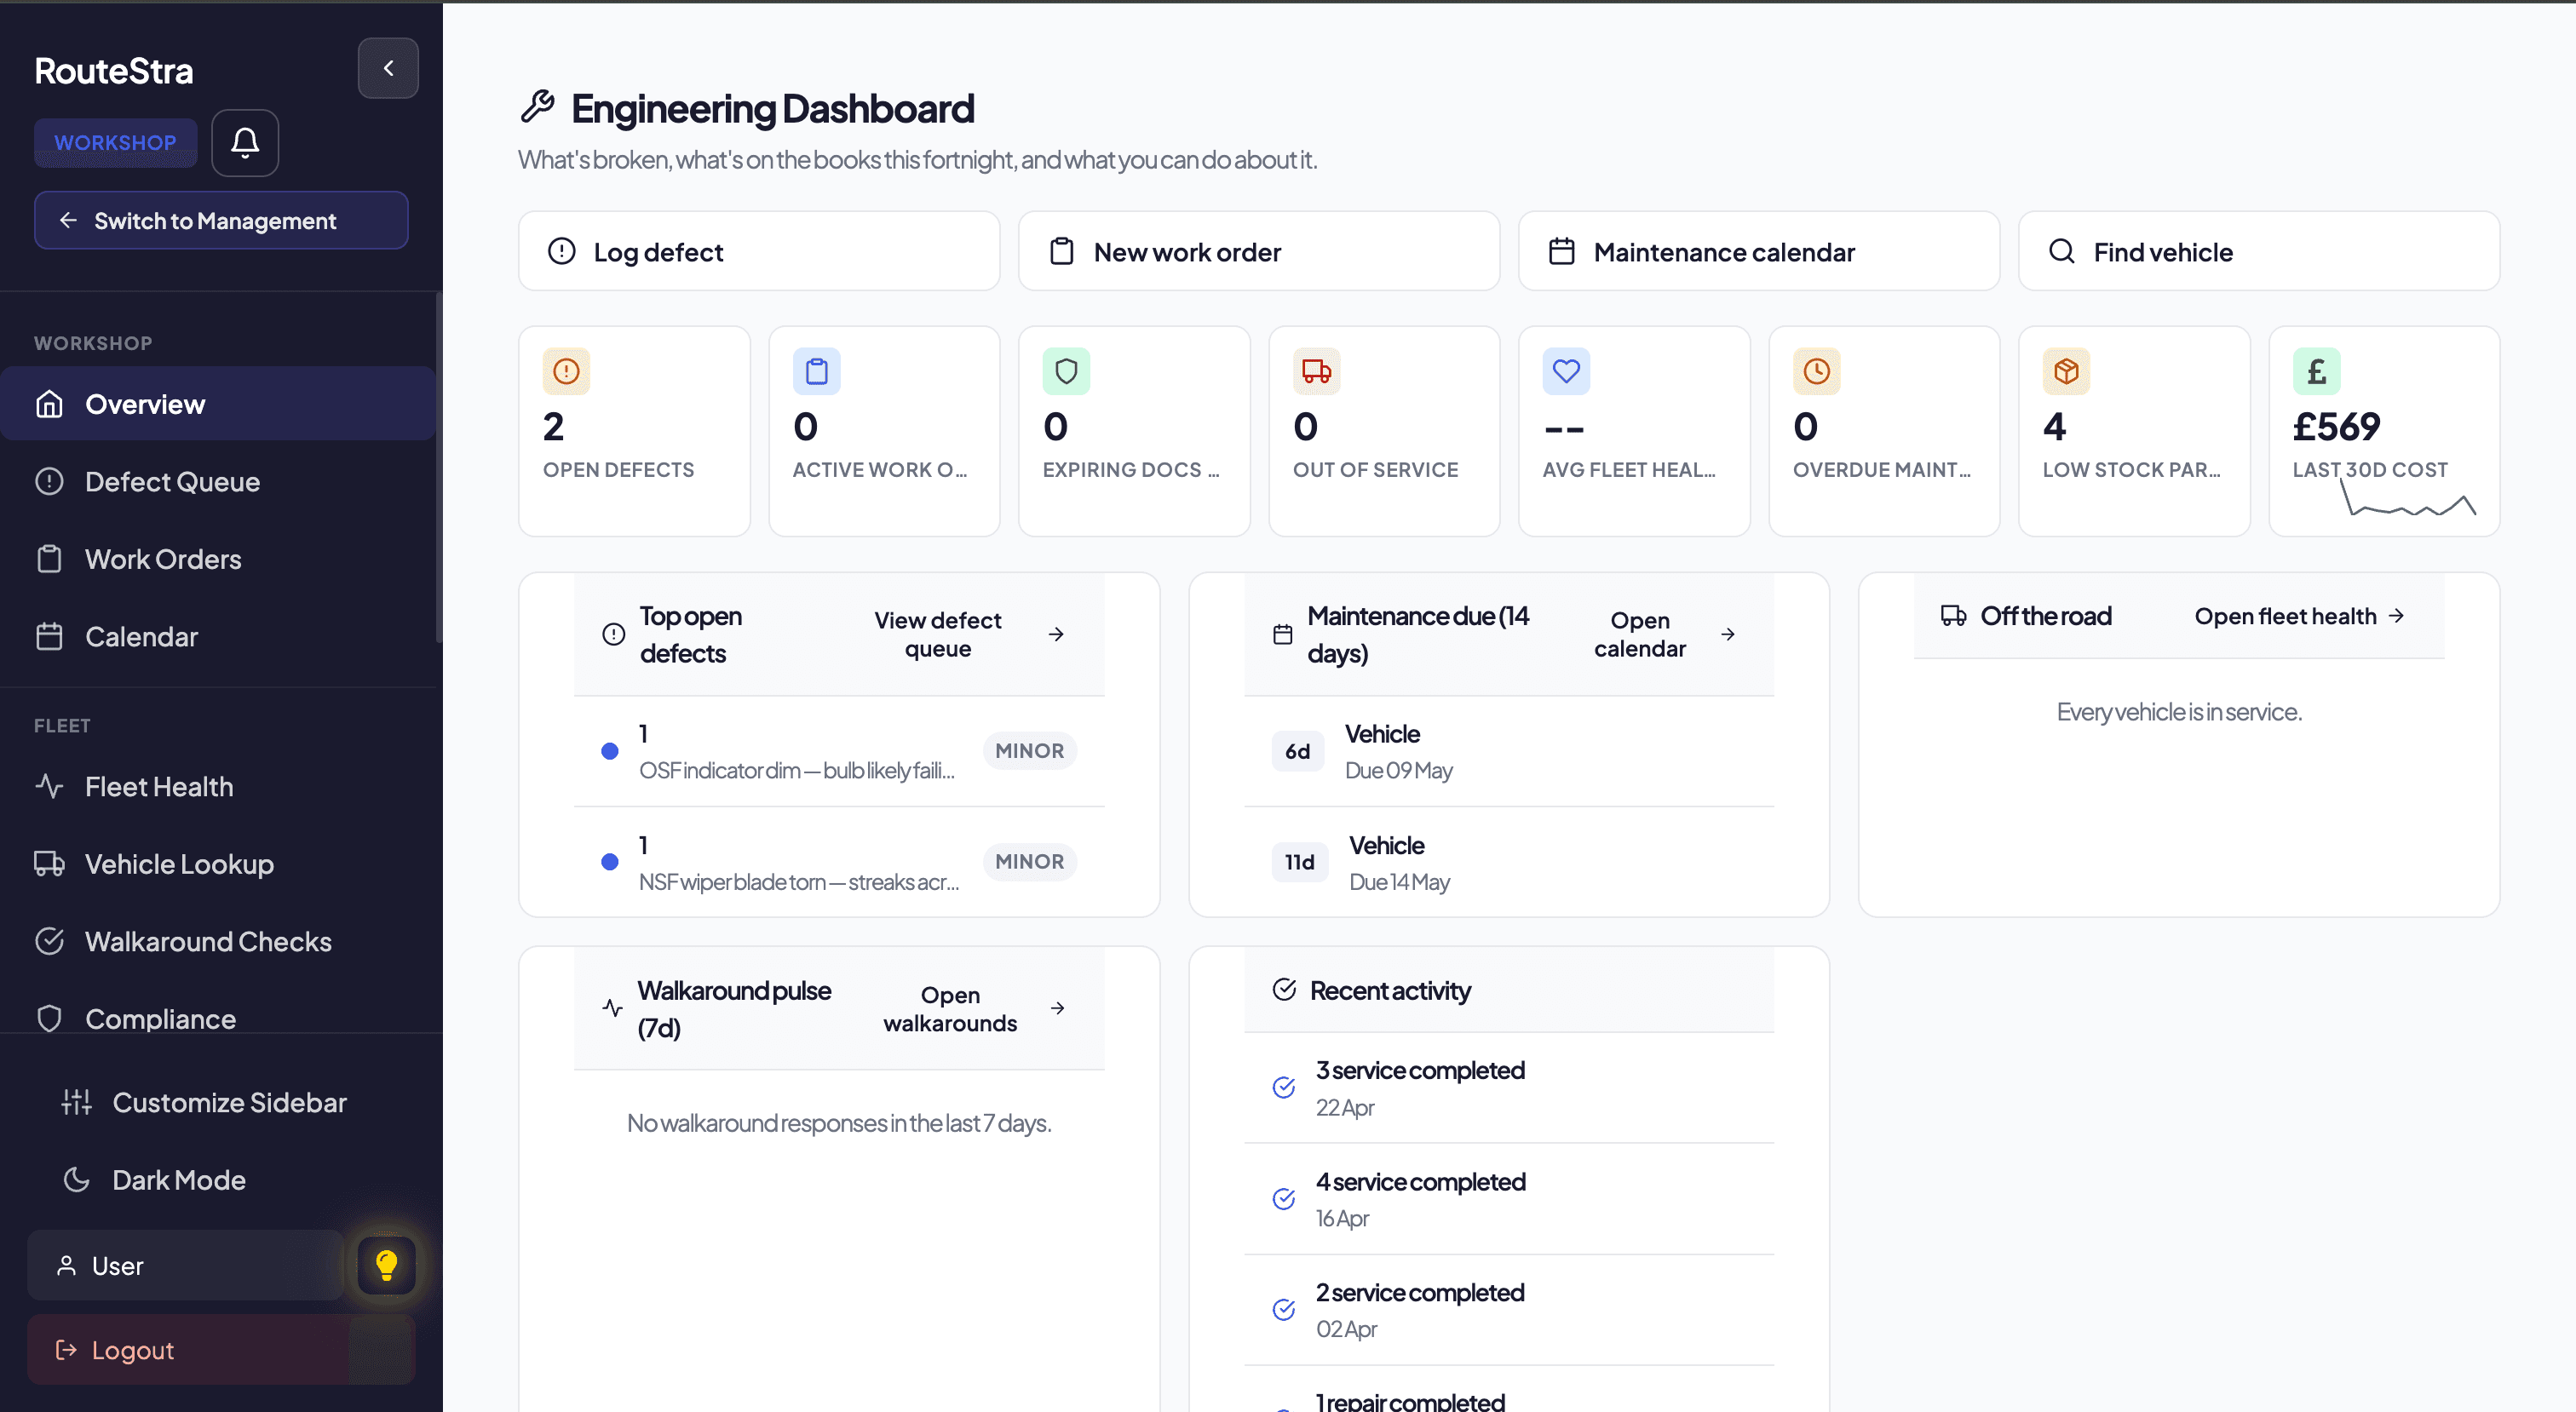Click Out of Service truck icon
Screen dimensions: 2576x1412
pyautogui.click(x=1317, y=372)
